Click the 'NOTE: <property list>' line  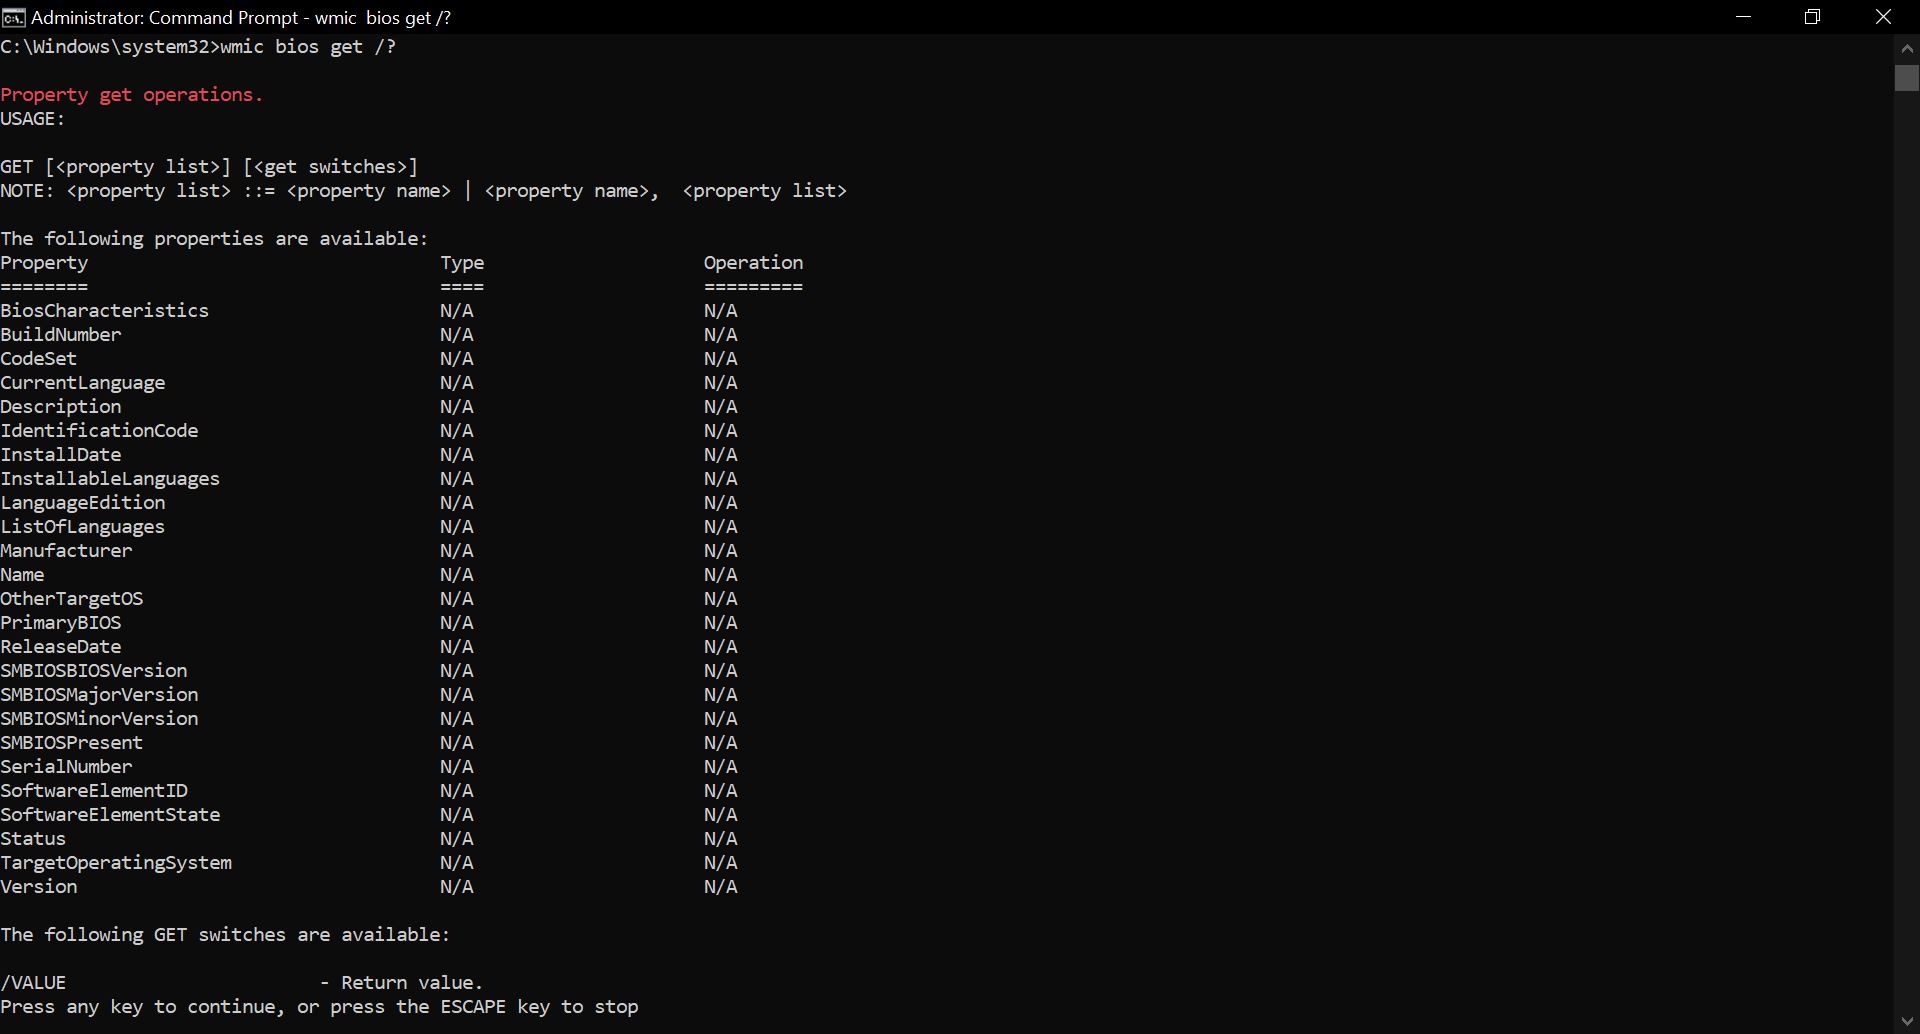click(x=424, y=191)
